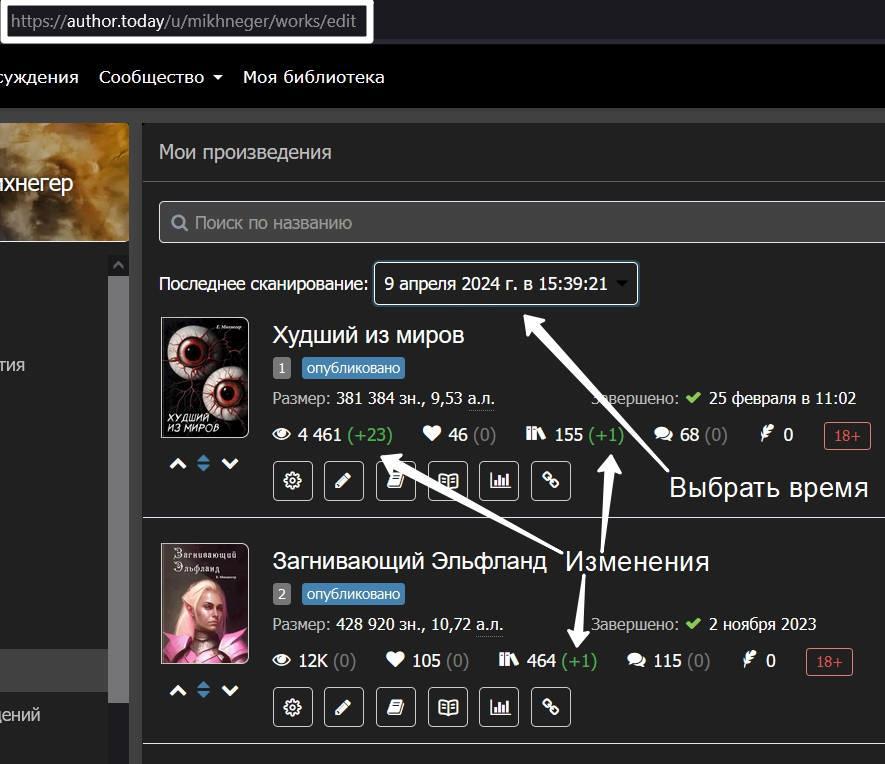The width and height of the screenshot is (885, 764).
Task: Open settings gear for Загнивающий Эльфланд
Action: coord(292,707)
